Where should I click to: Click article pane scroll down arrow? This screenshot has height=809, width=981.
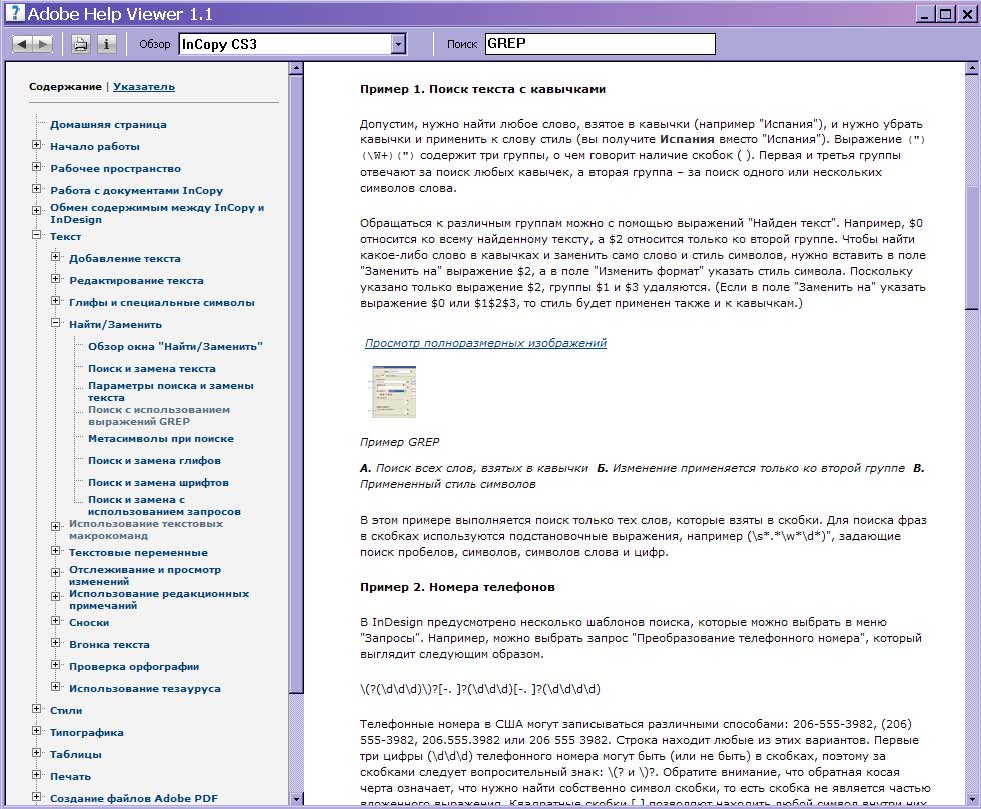tap(972, 798)
